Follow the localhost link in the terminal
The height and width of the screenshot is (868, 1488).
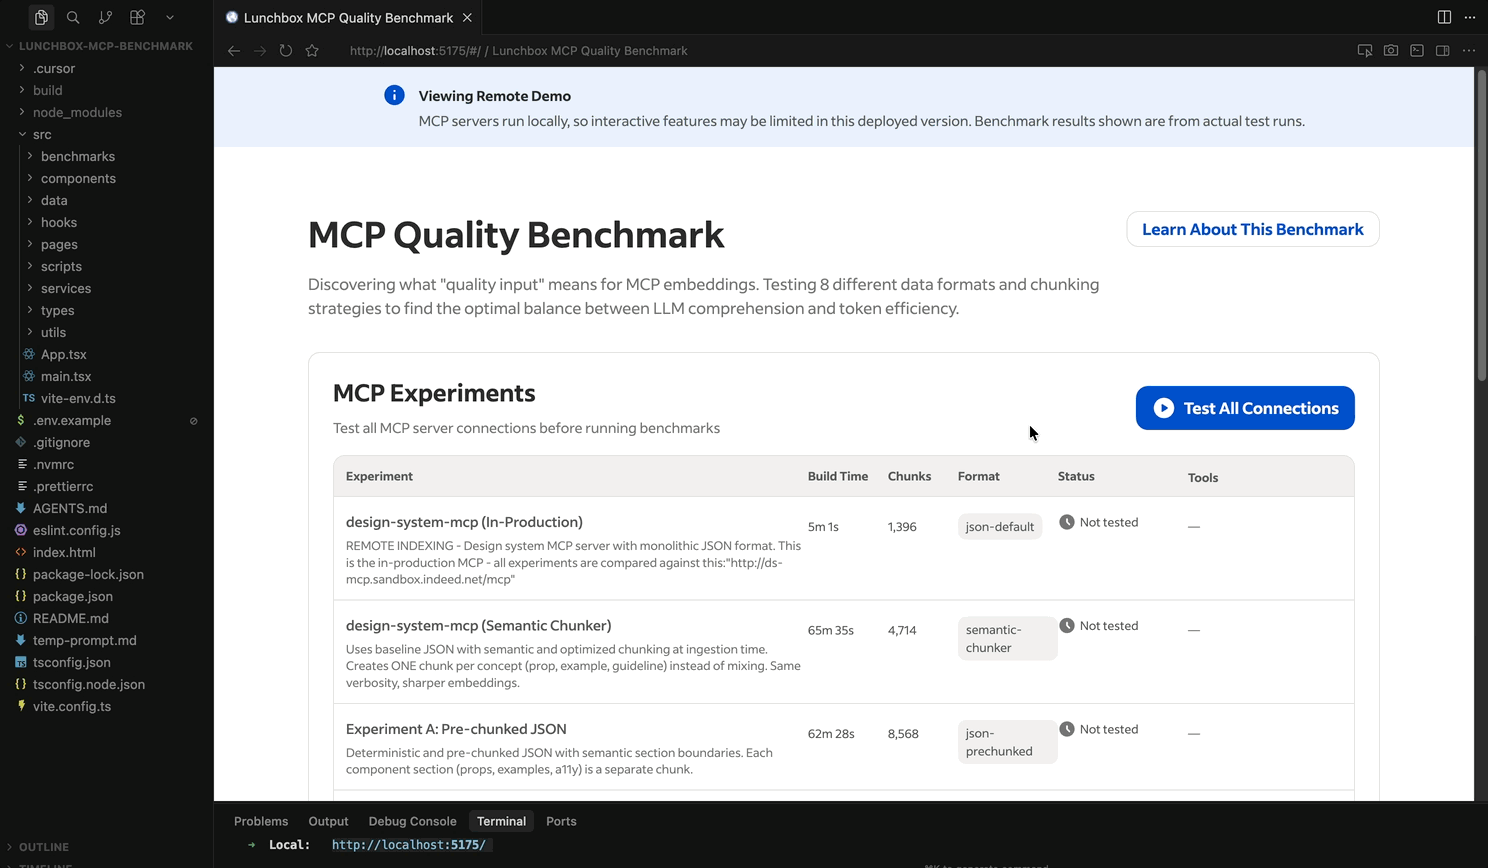point(410,845)
